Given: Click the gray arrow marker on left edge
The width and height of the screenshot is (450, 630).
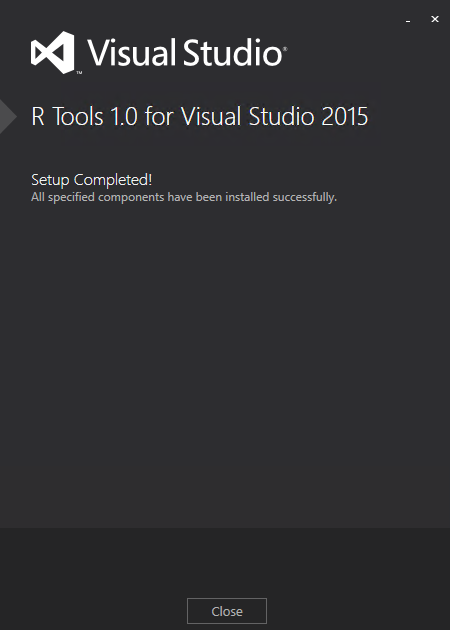Looking at the screenshot, I should (8, 117).
